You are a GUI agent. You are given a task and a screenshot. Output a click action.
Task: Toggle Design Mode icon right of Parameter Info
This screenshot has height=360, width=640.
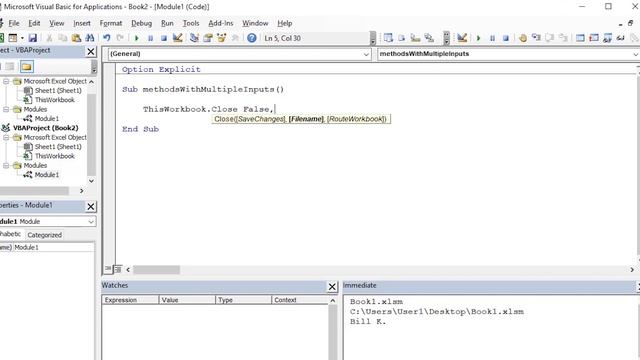(462, 38)
